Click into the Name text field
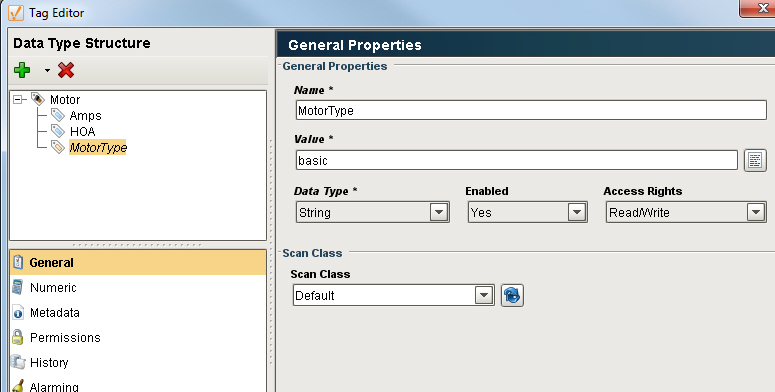Image resolution: width=775 pixels, height=392 pixels. coord(531,110)
